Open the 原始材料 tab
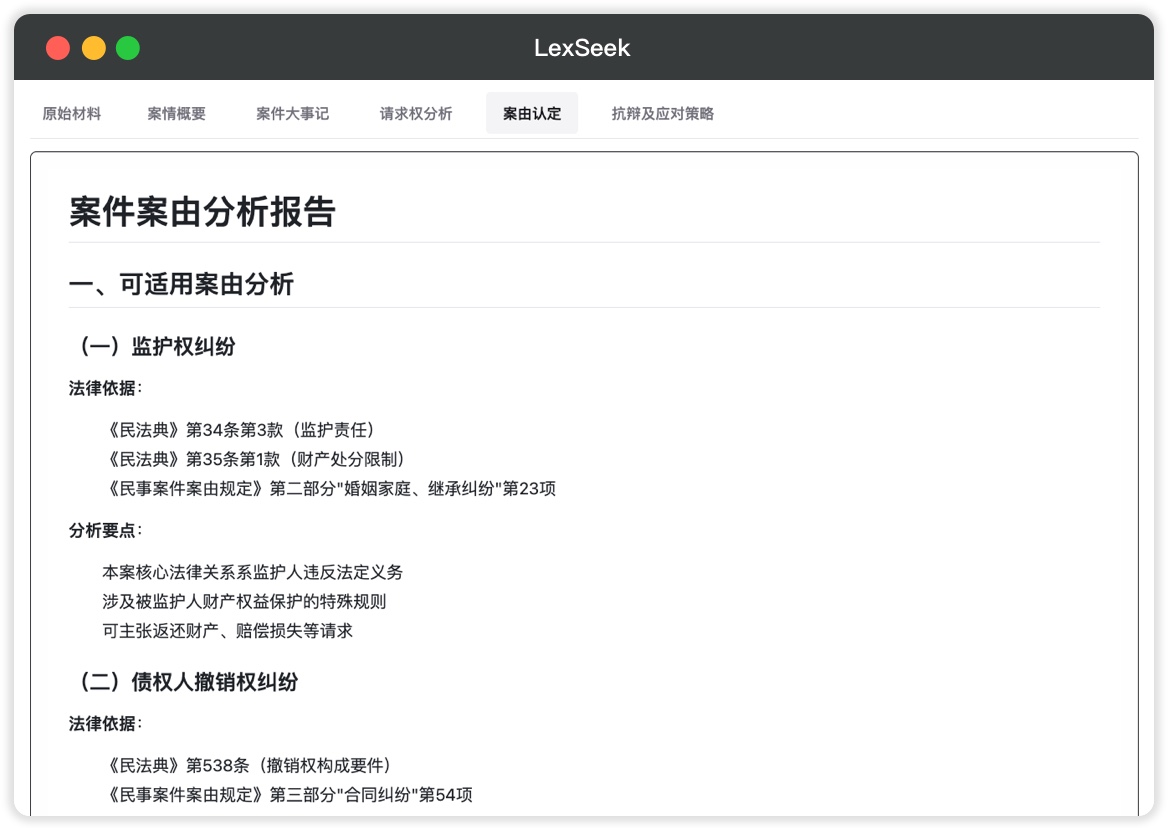 click(71, 114)
